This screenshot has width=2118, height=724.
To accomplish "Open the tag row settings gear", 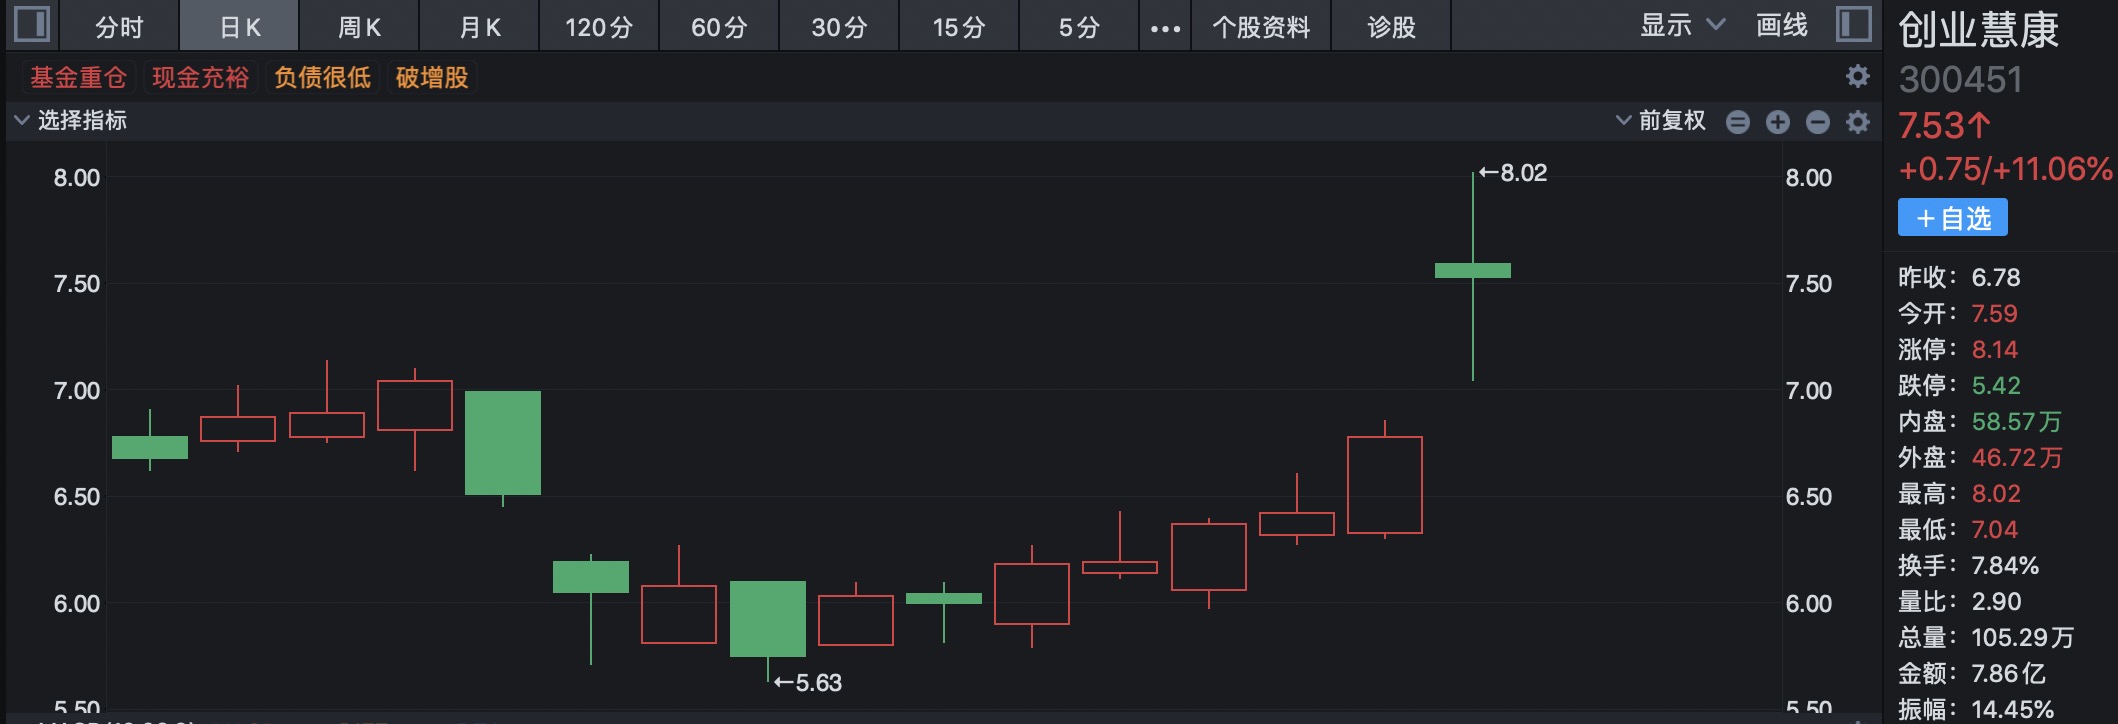I will pyautogui.click(x=1858, y=76).
